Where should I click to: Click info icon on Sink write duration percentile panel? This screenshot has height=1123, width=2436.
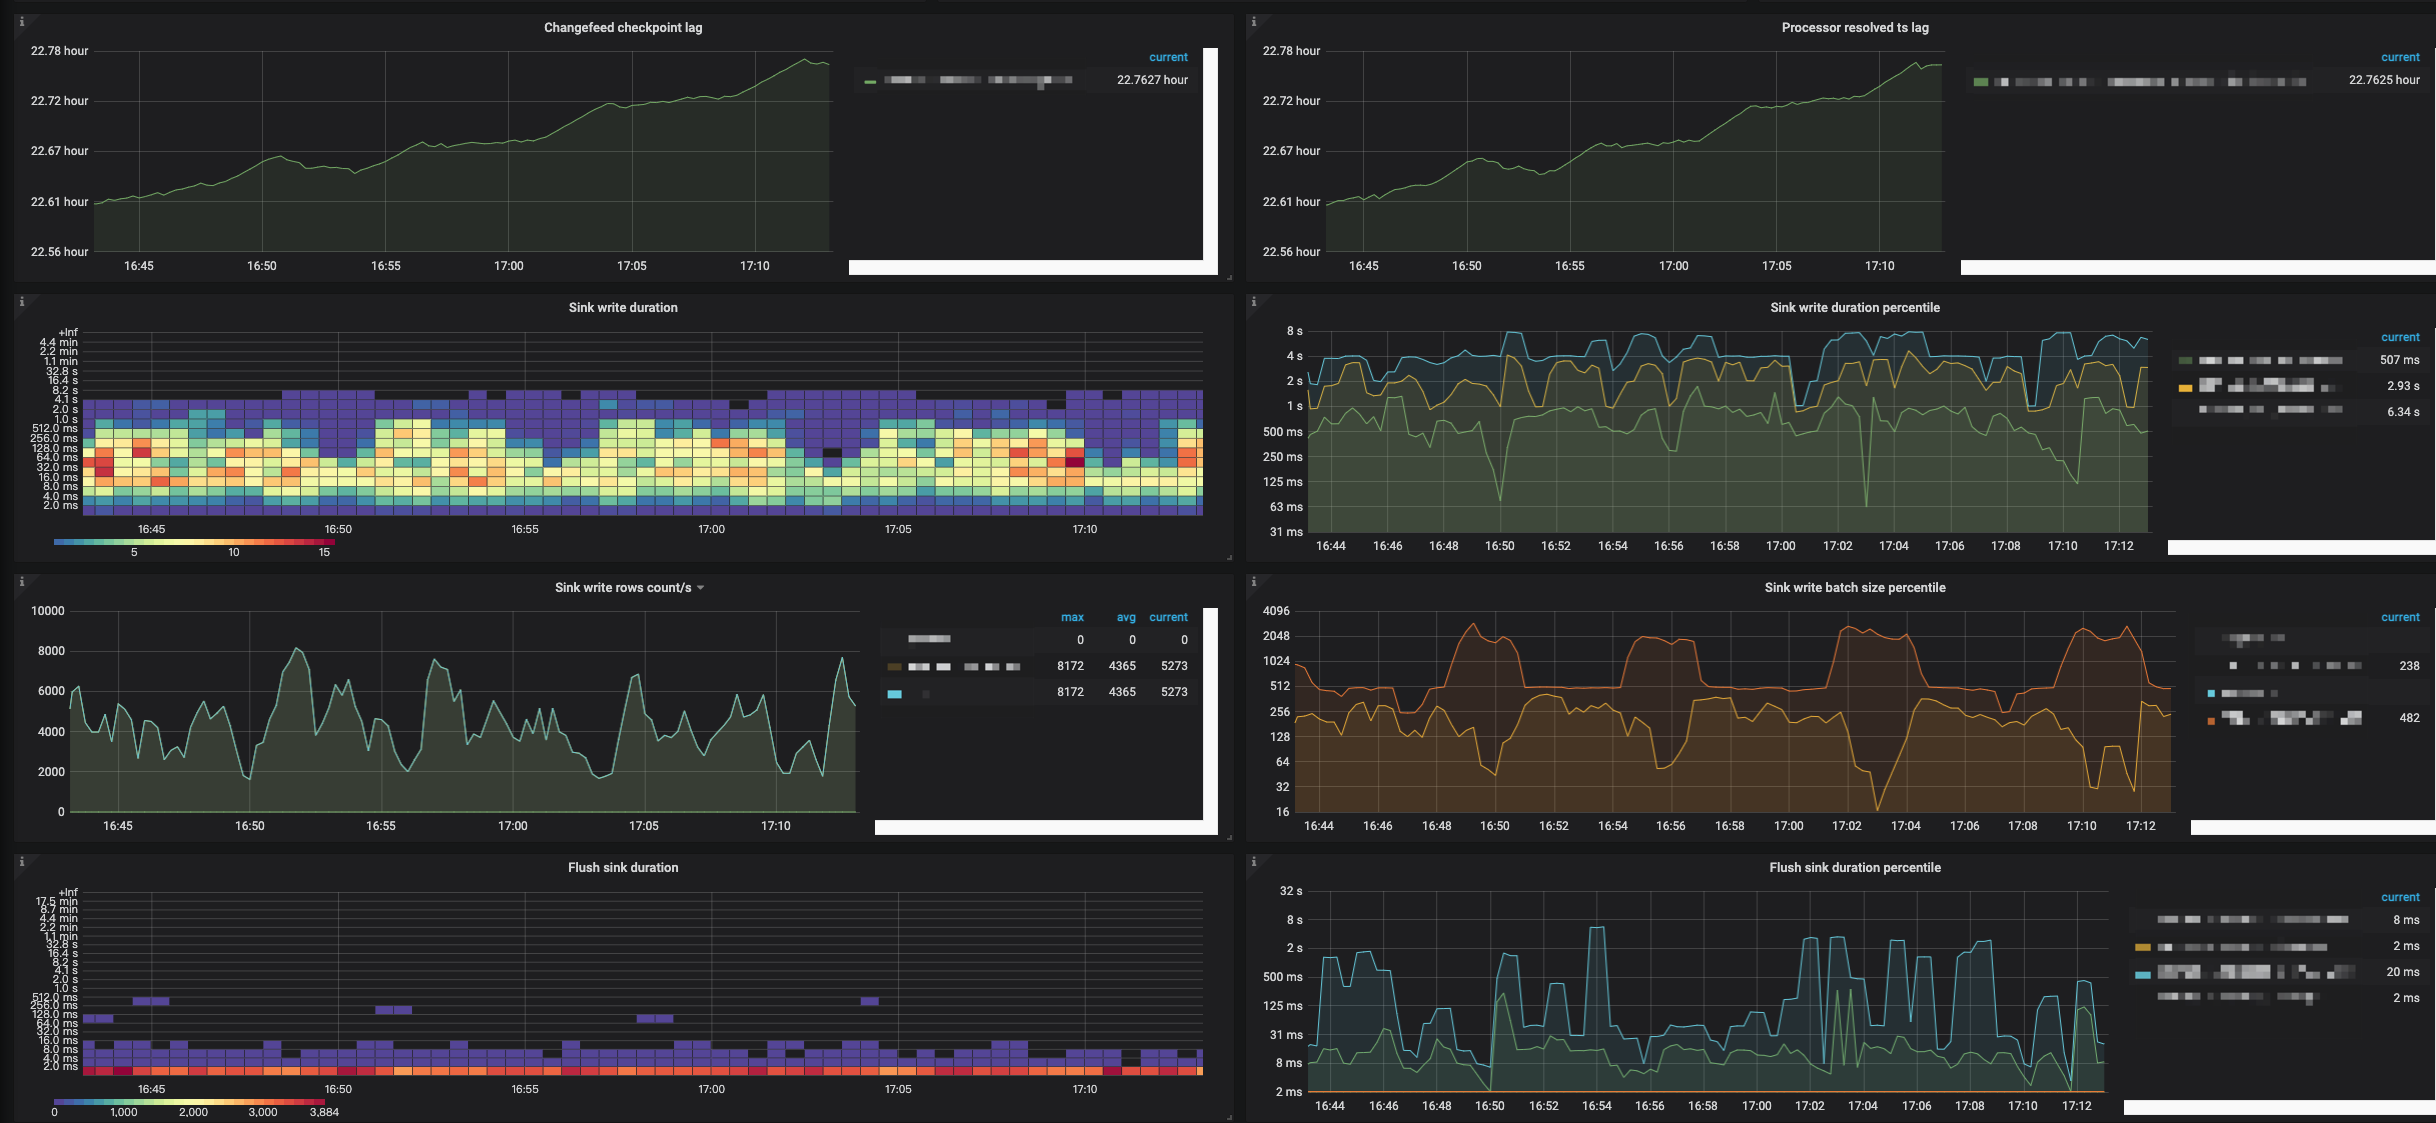(x=1254, y=301)
